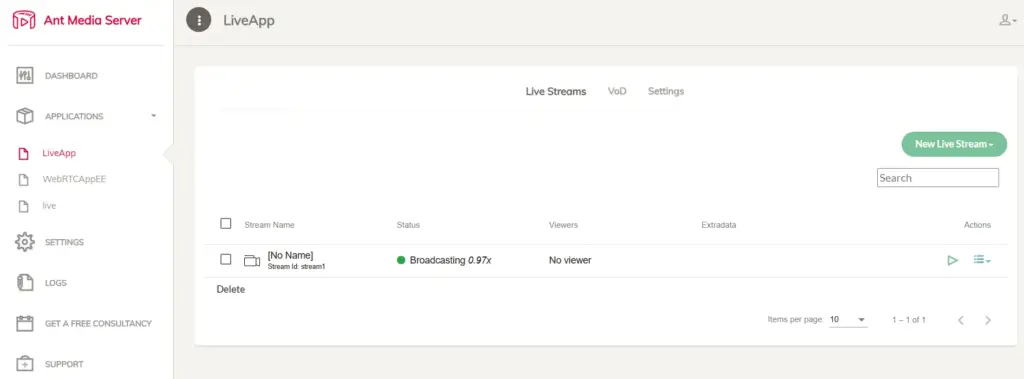Select the live label under Applications
This screenshot has width=1024, height=379.
coord(49,206)
